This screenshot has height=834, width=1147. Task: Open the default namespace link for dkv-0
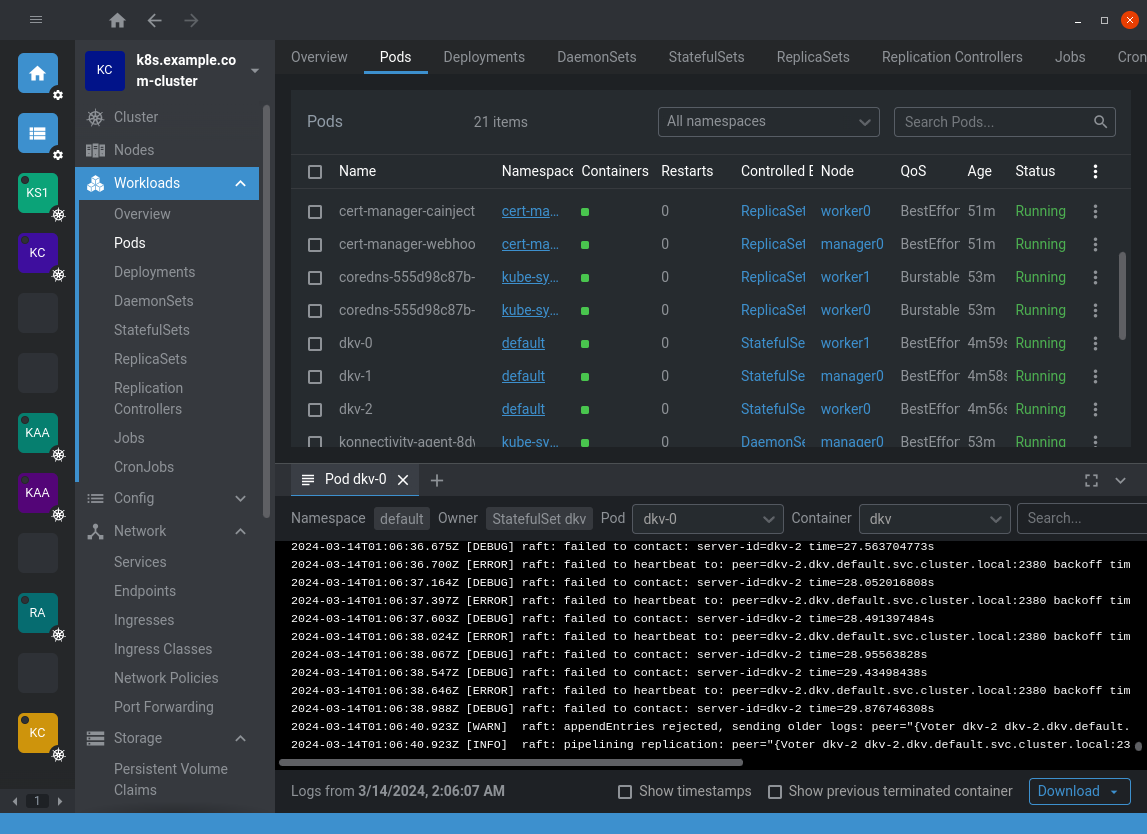[523, 343]
